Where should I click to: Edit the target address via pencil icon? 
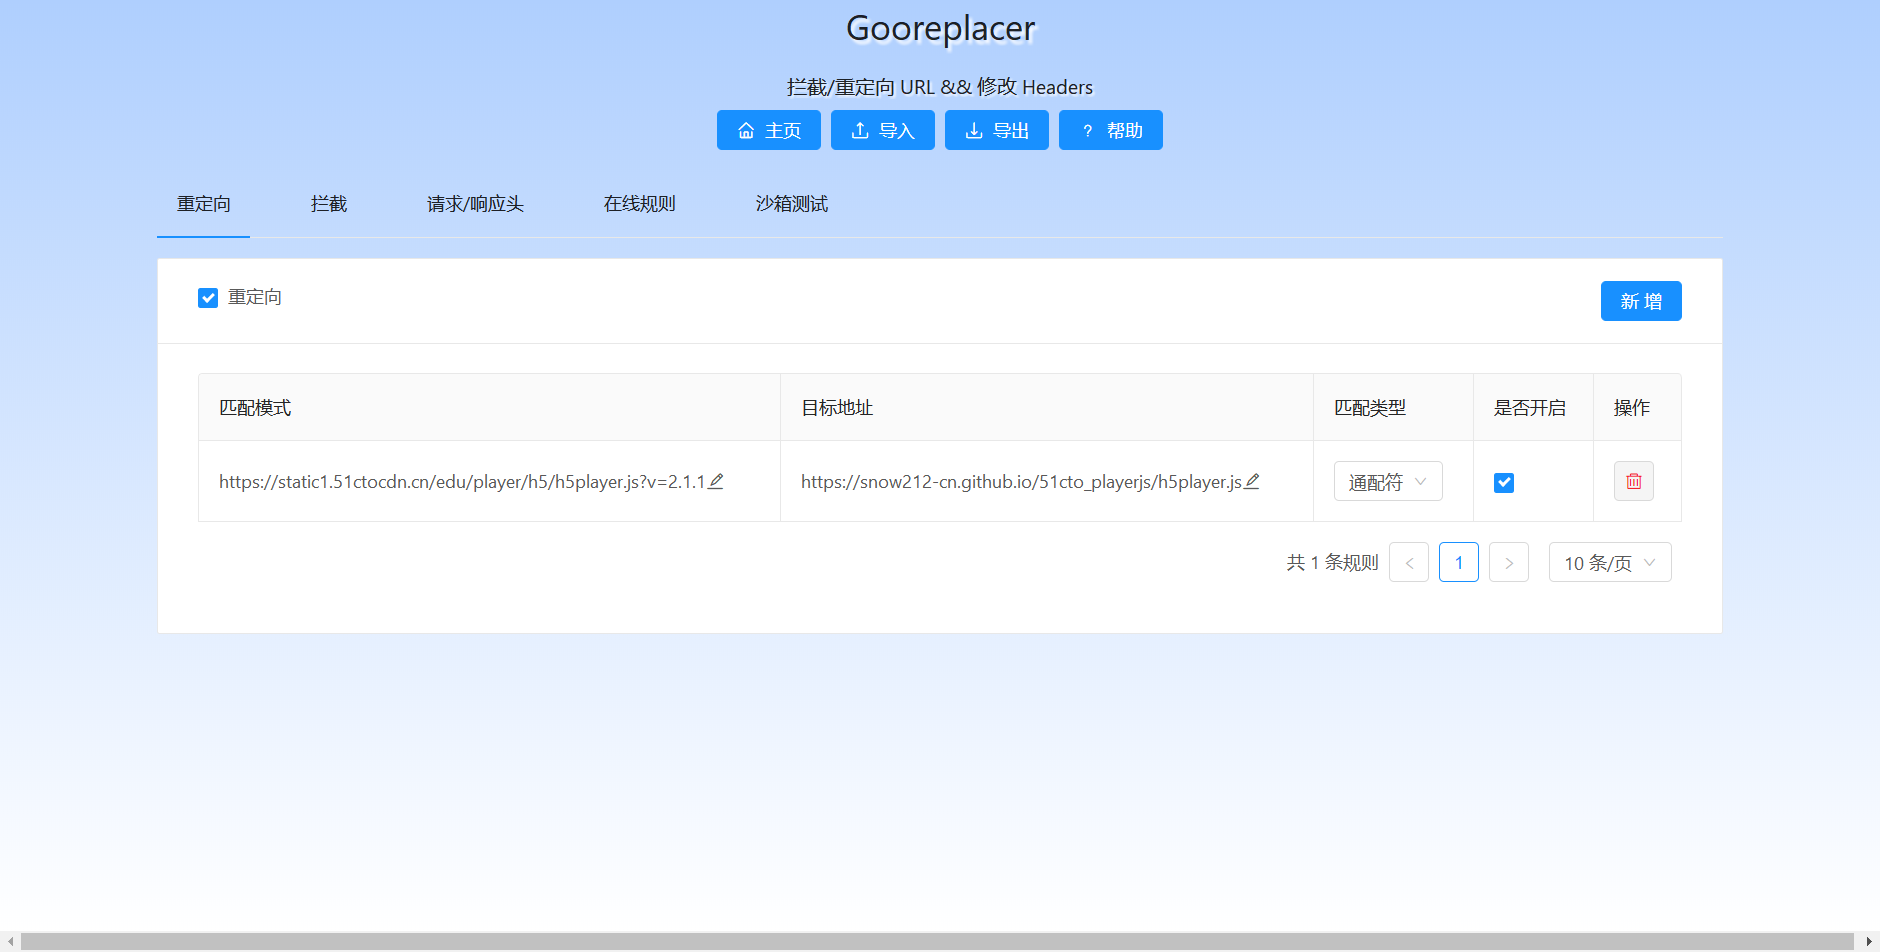[1252, 481]
